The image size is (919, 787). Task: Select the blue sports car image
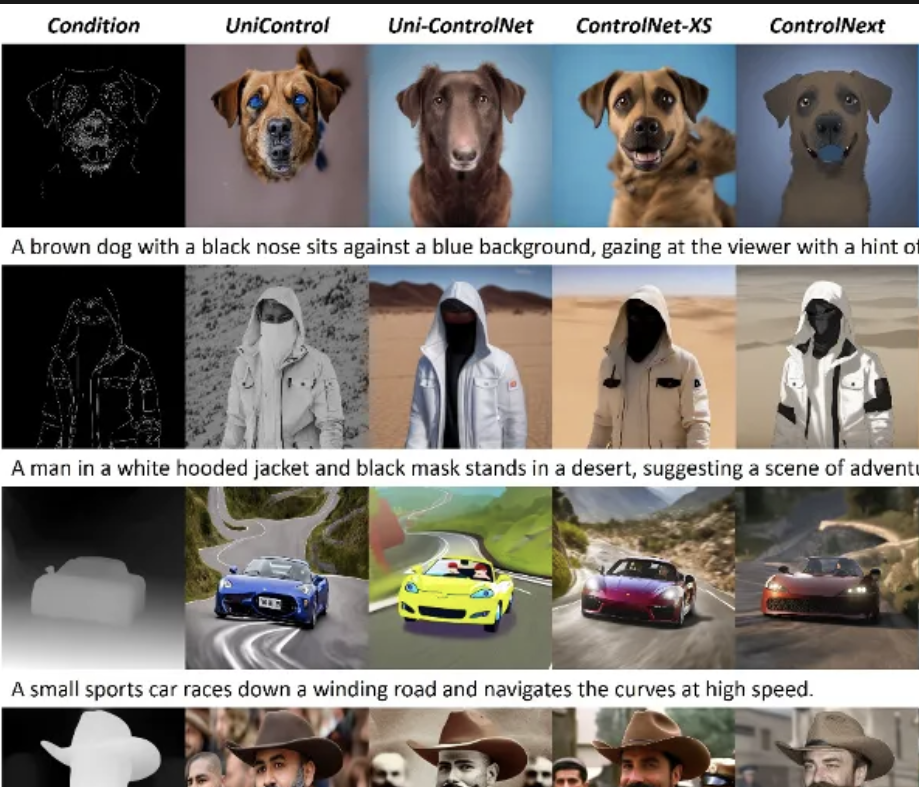point(276,578)
